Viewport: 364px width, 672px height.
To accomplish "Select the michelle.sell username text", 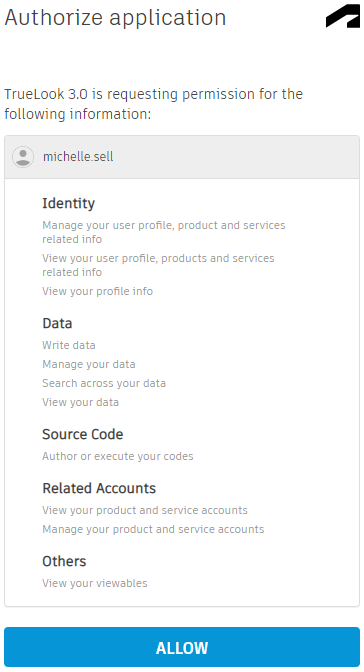I will 78,157.
